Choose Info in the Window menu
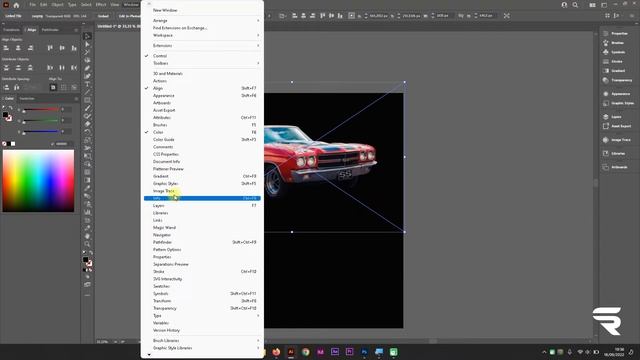 coord(202,198)
